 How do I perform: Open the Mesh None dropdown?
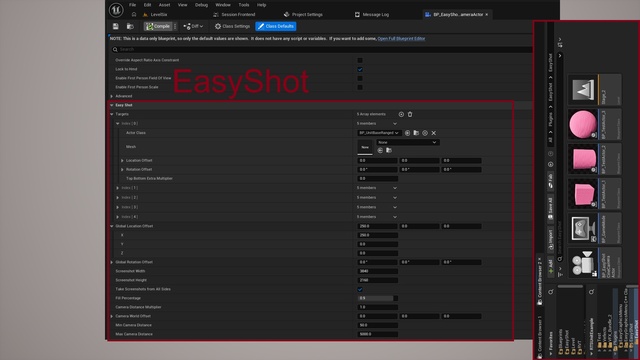(x=407, y=142)
